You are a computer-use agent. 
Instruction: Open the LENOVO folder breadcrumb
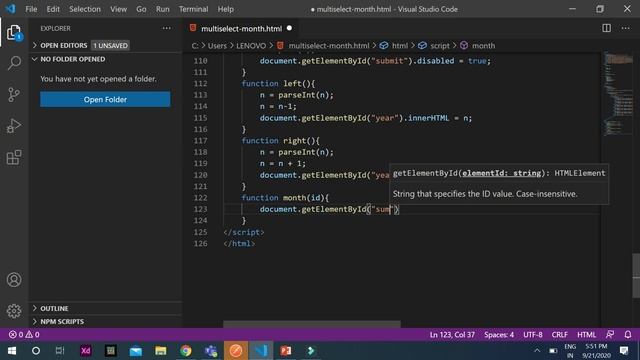point(251,46)
